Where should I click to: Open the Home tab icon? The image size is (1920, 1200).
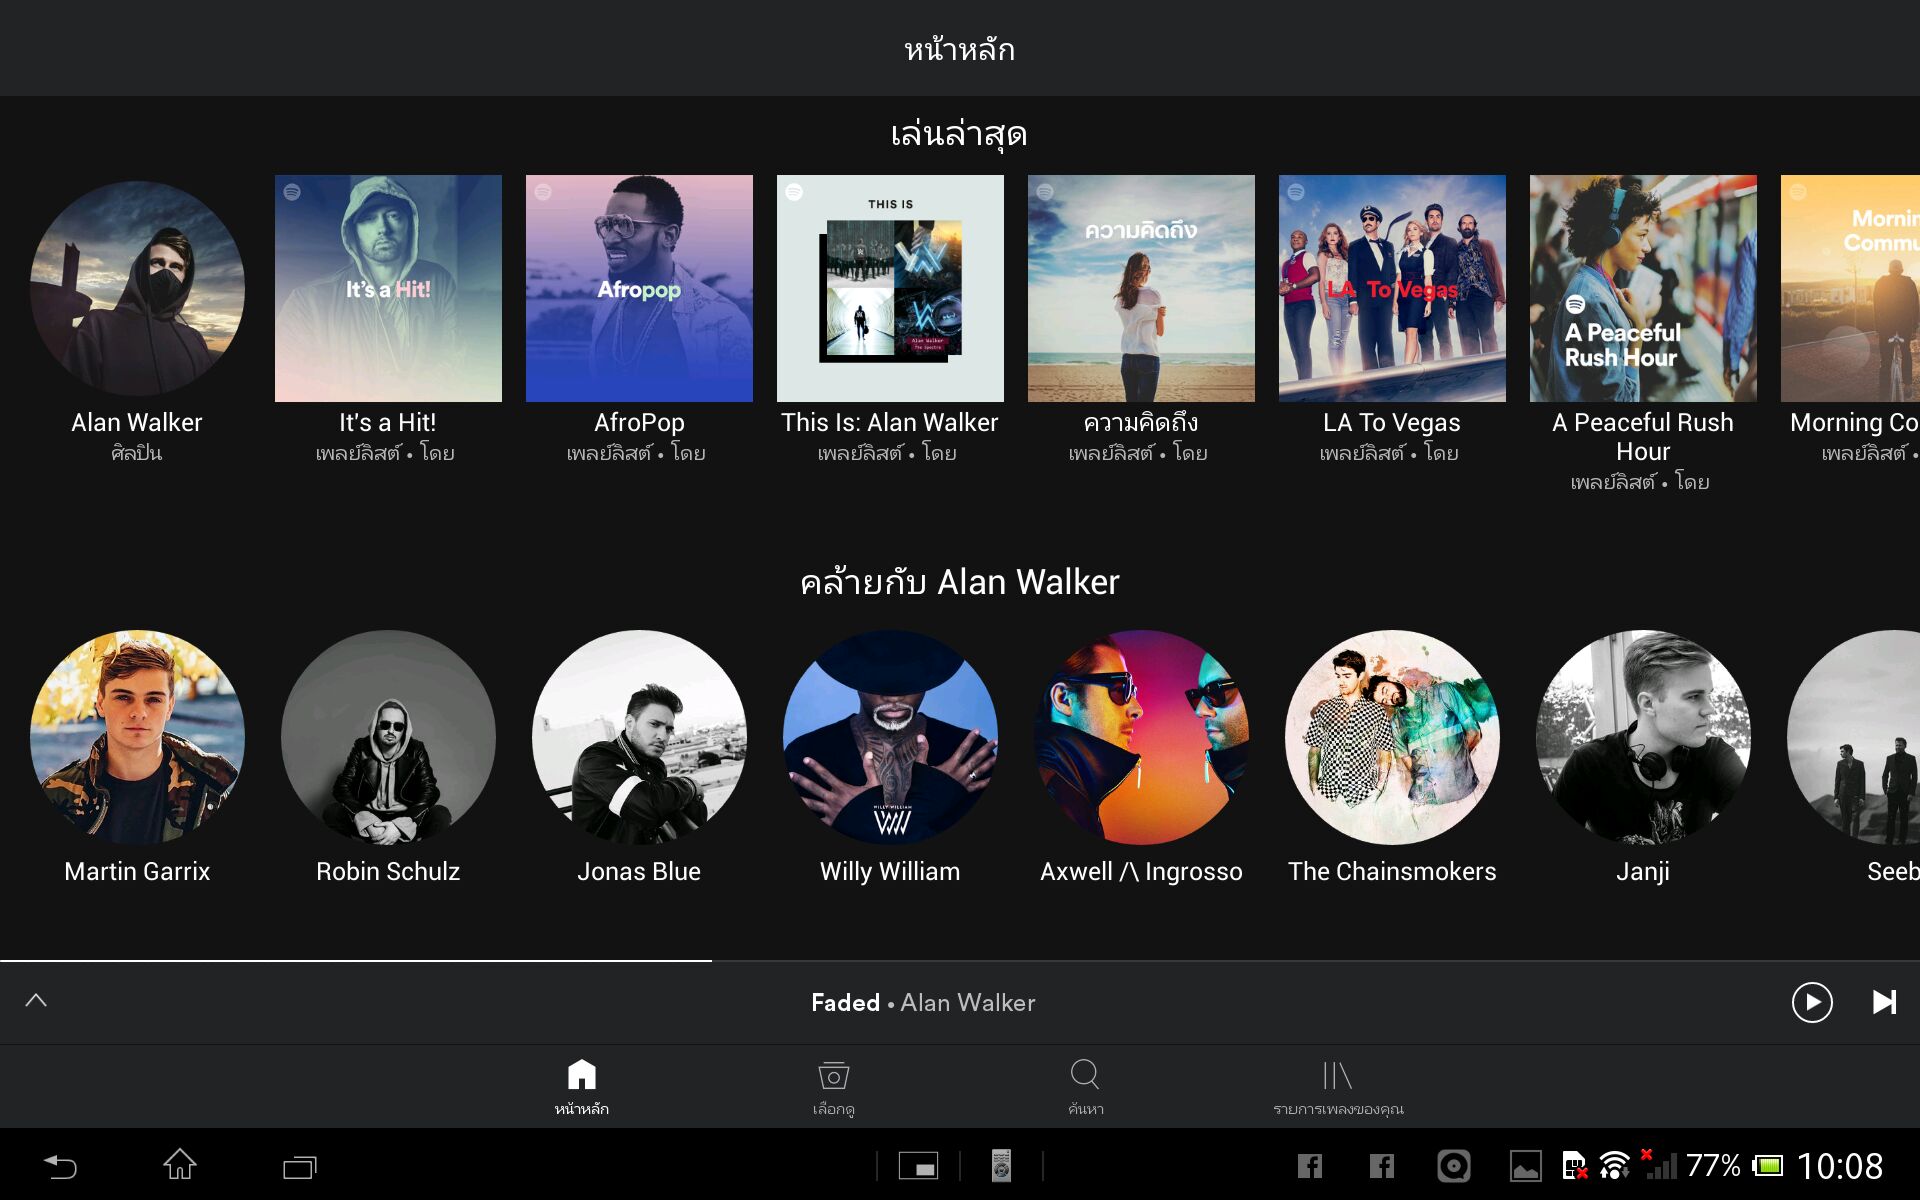[581, 1075]
